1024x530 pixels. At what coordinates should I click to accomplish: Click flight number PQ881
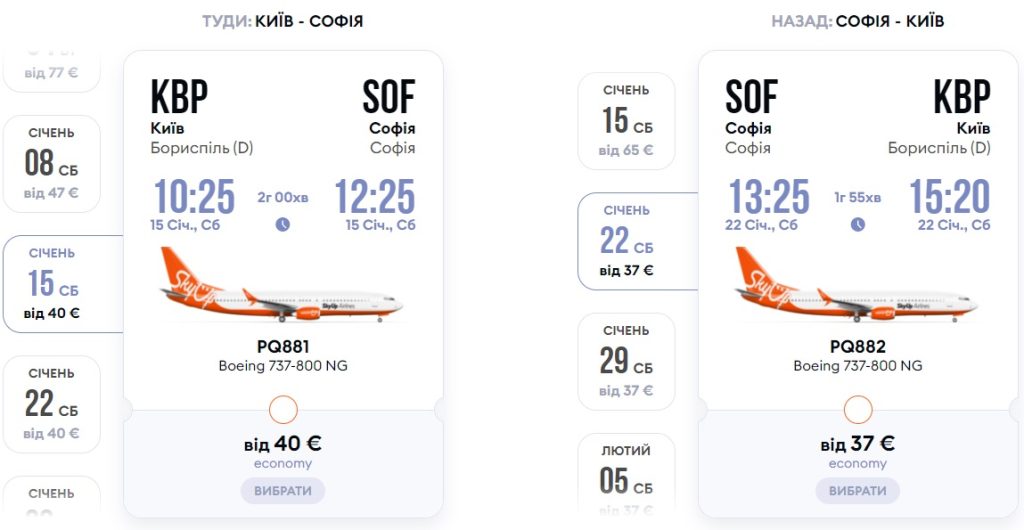[283, 347]
